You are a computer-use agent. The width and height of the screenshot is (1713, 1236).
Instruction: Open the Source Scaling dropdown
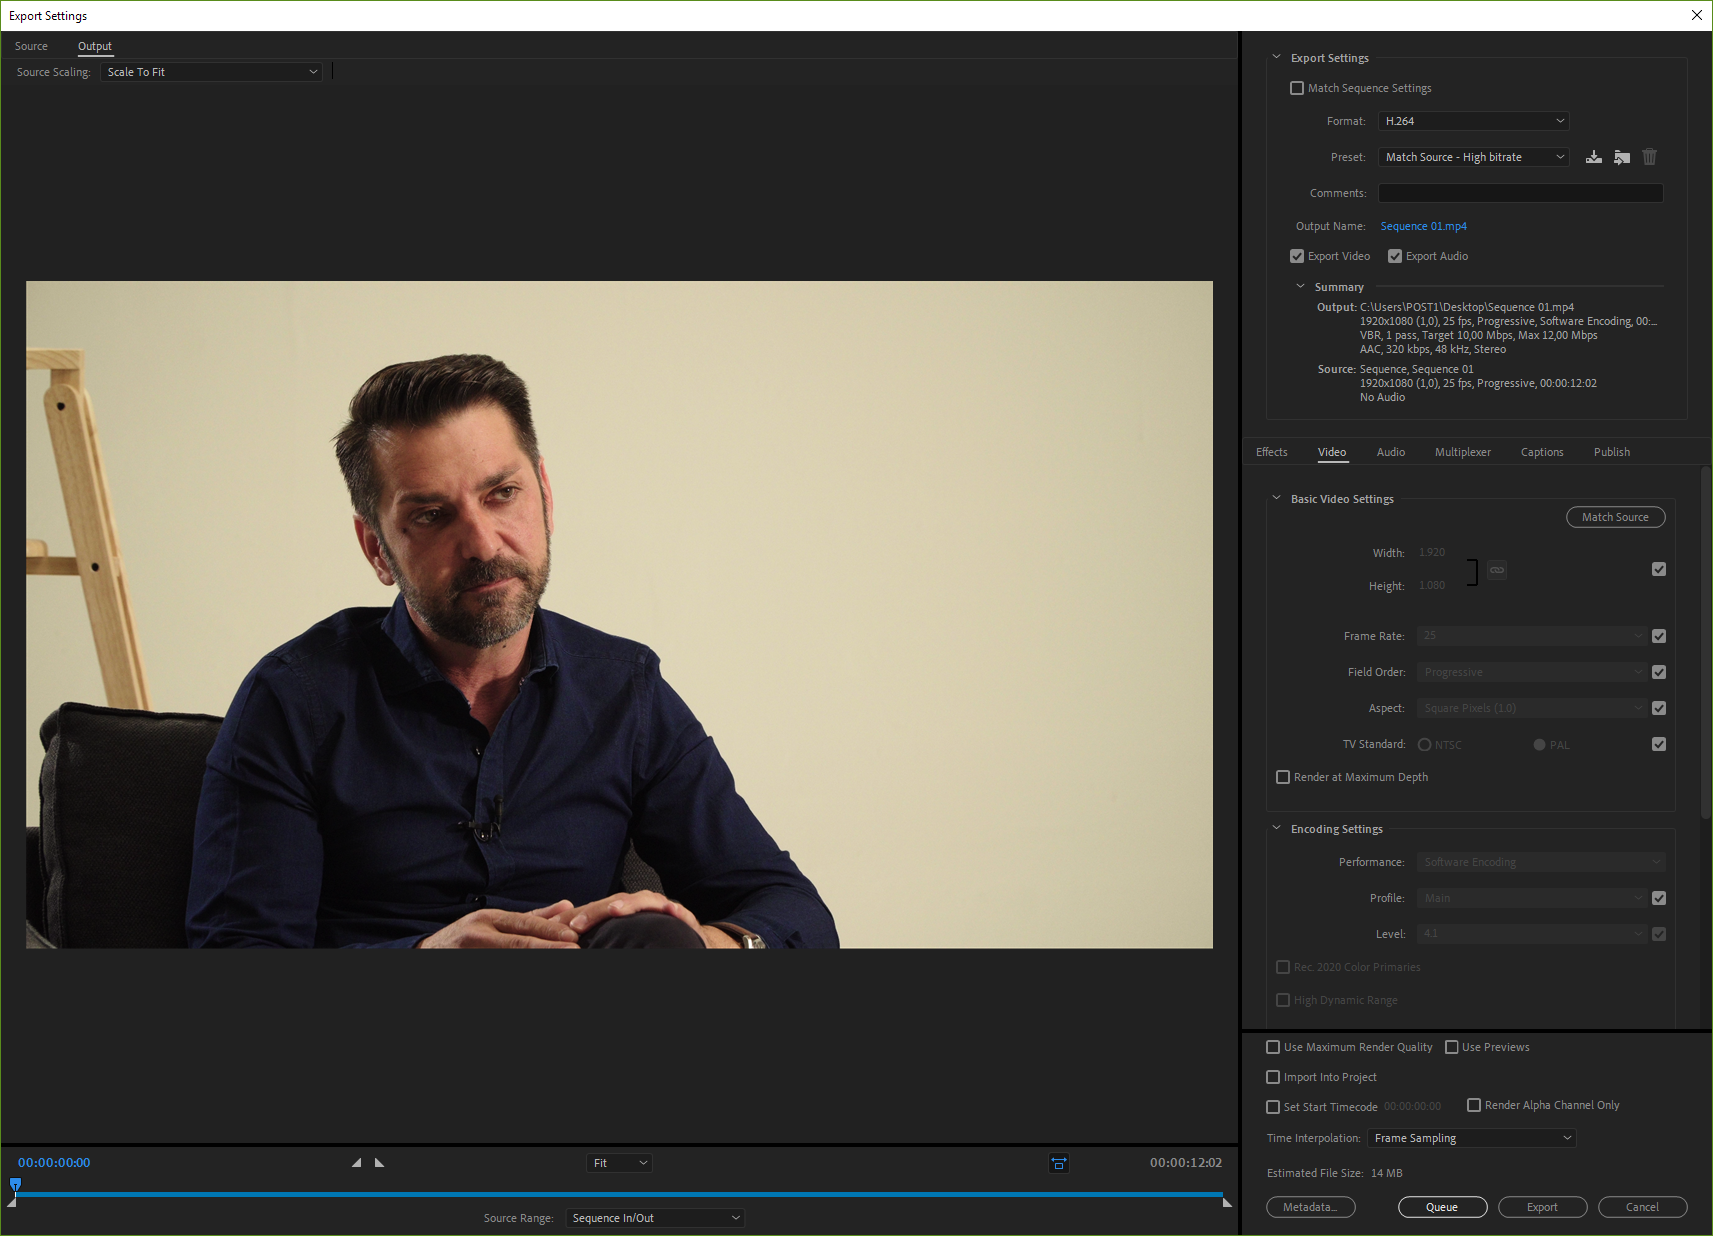tap(211, 72)
